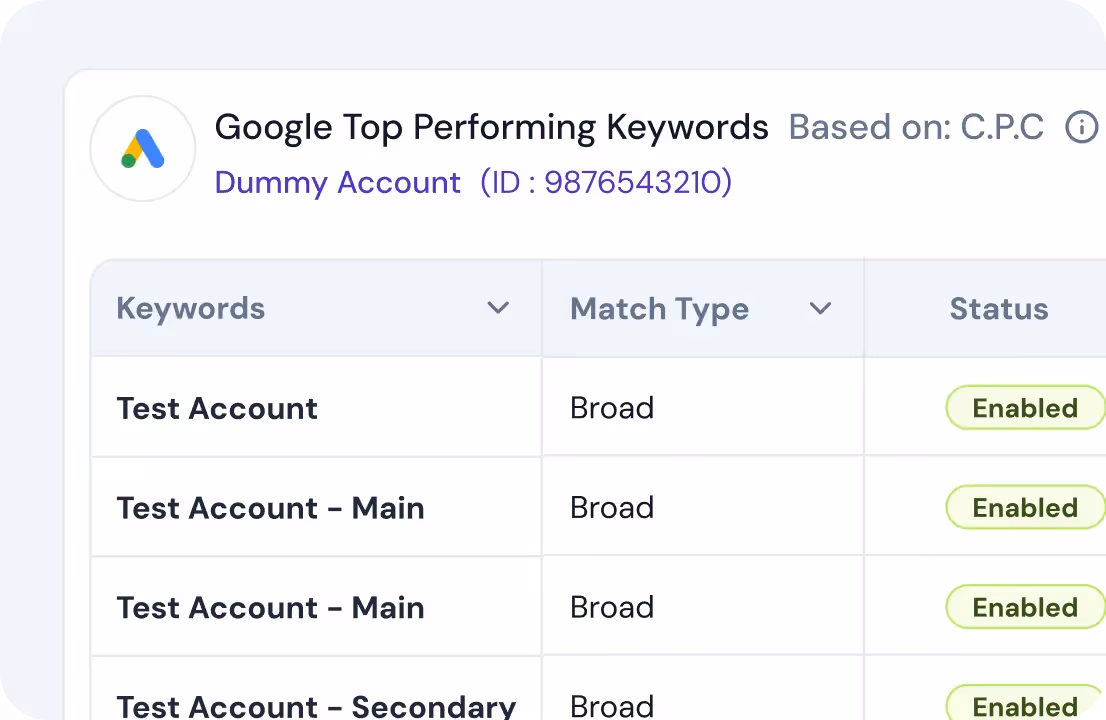Open the info icon beside Based on: C.P.C

(1081, 128)
